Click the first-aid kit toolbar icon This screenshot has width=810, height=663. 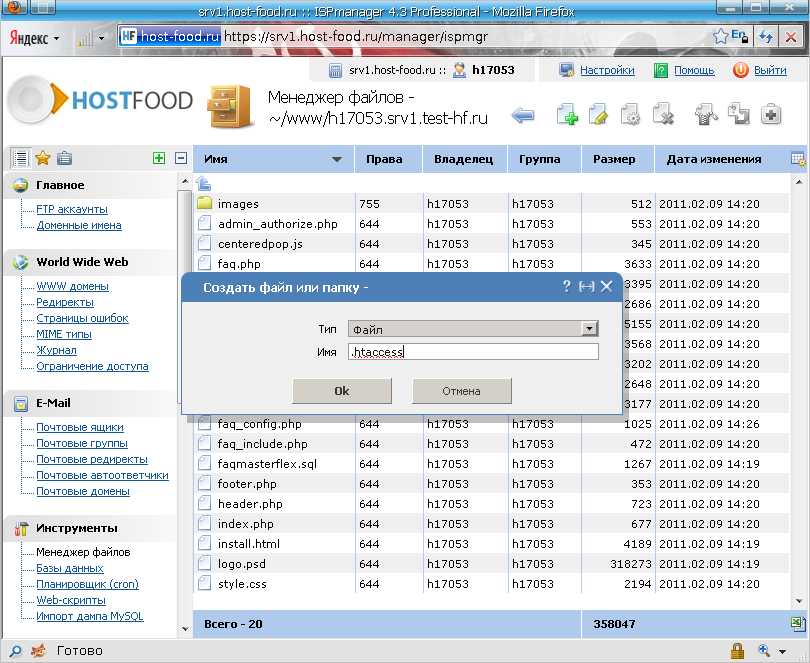pyautogui.click(x=771, y=115)
